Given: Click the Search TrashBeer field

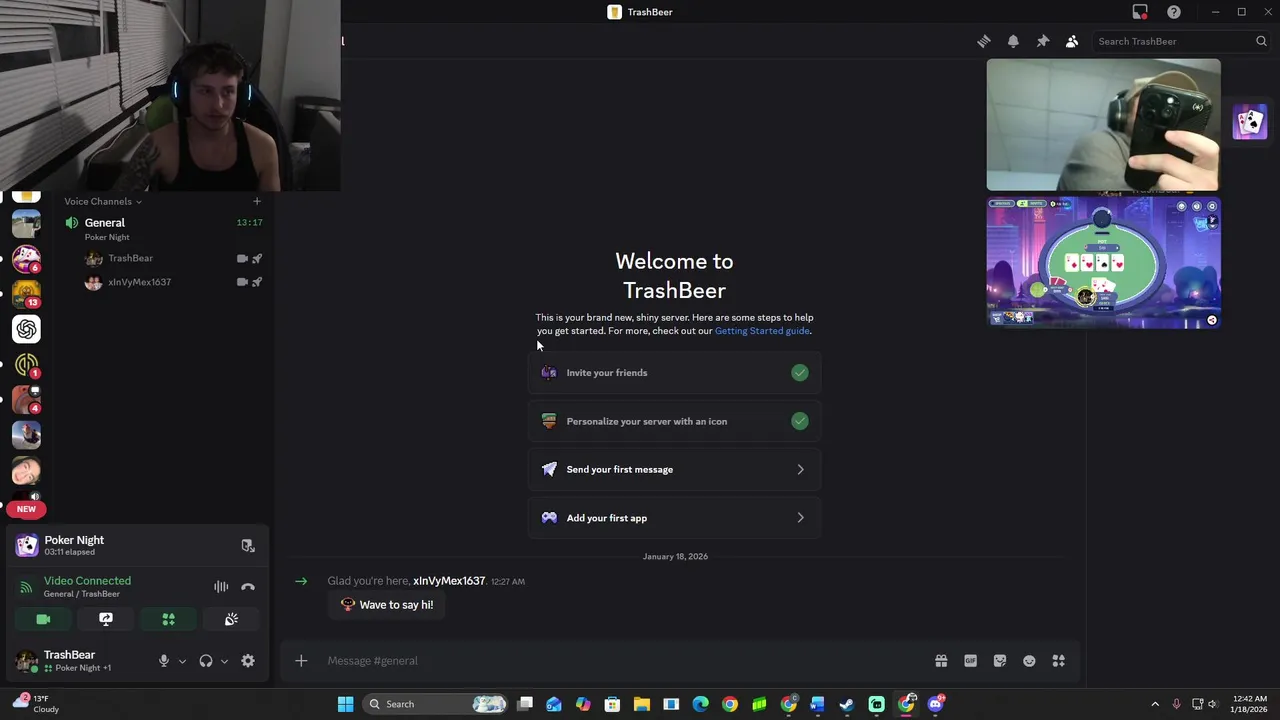Looking at the screenshot, I should click(1180, 41).
